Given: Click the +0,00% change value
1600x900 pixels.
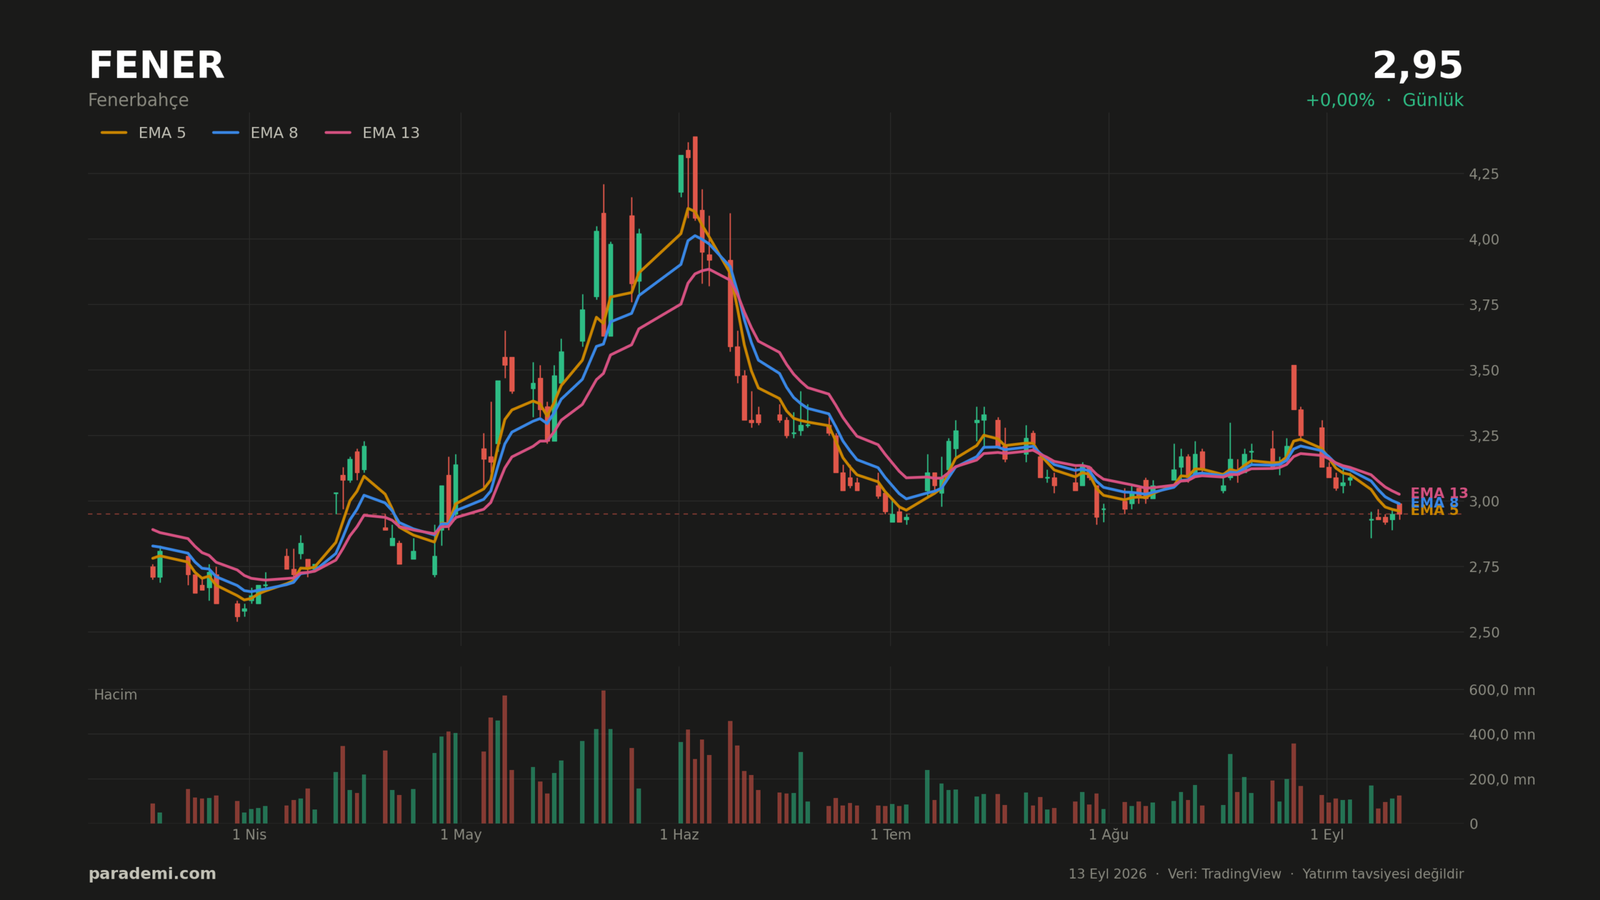Looking at the screenshot, I should point(1340,100).
